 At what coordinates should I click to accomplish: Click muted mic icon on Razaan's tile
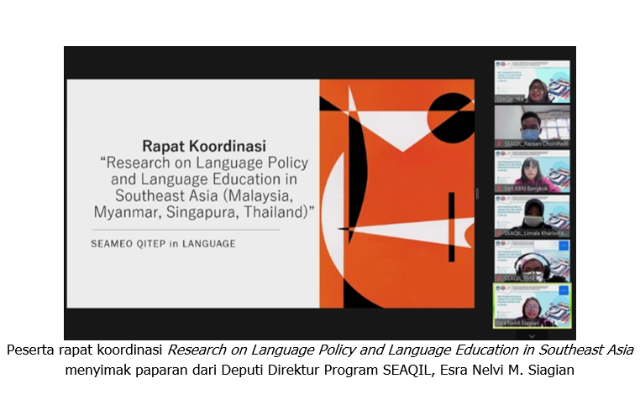click(499, 144)
